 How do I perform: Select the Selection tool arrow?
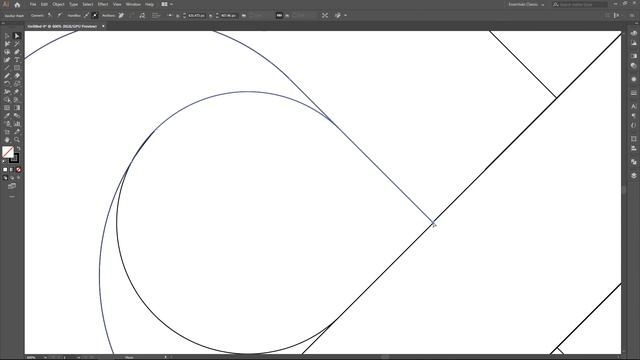[x=7, y=36]
